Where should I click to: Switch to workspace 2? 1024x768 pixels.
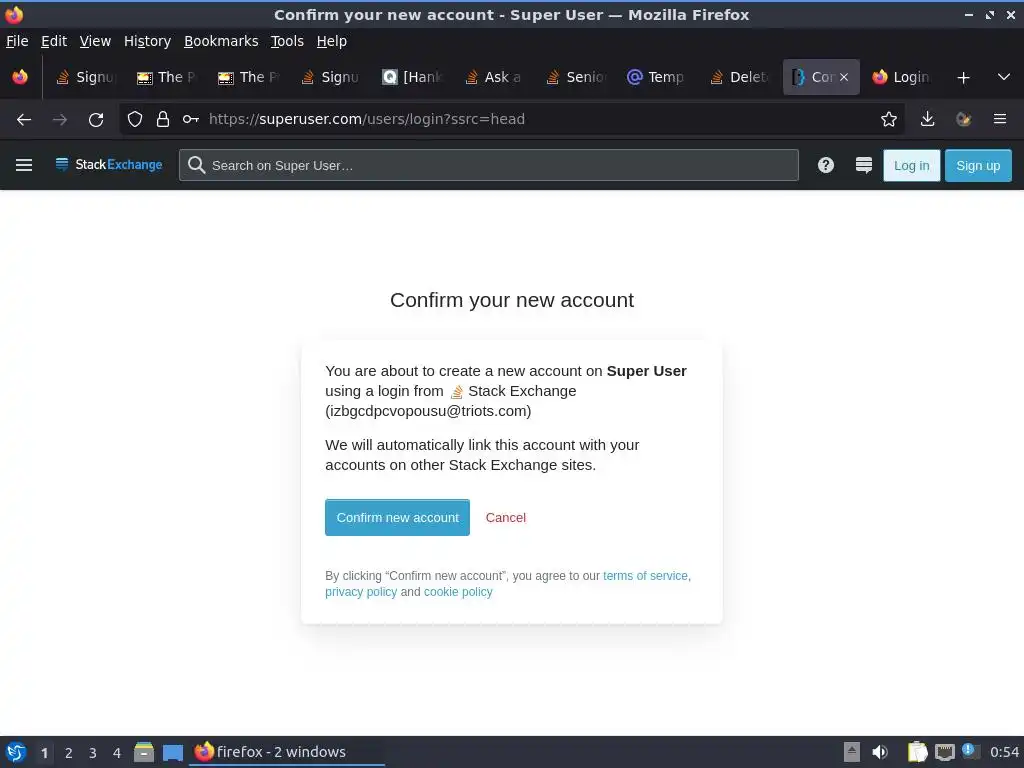68,753
